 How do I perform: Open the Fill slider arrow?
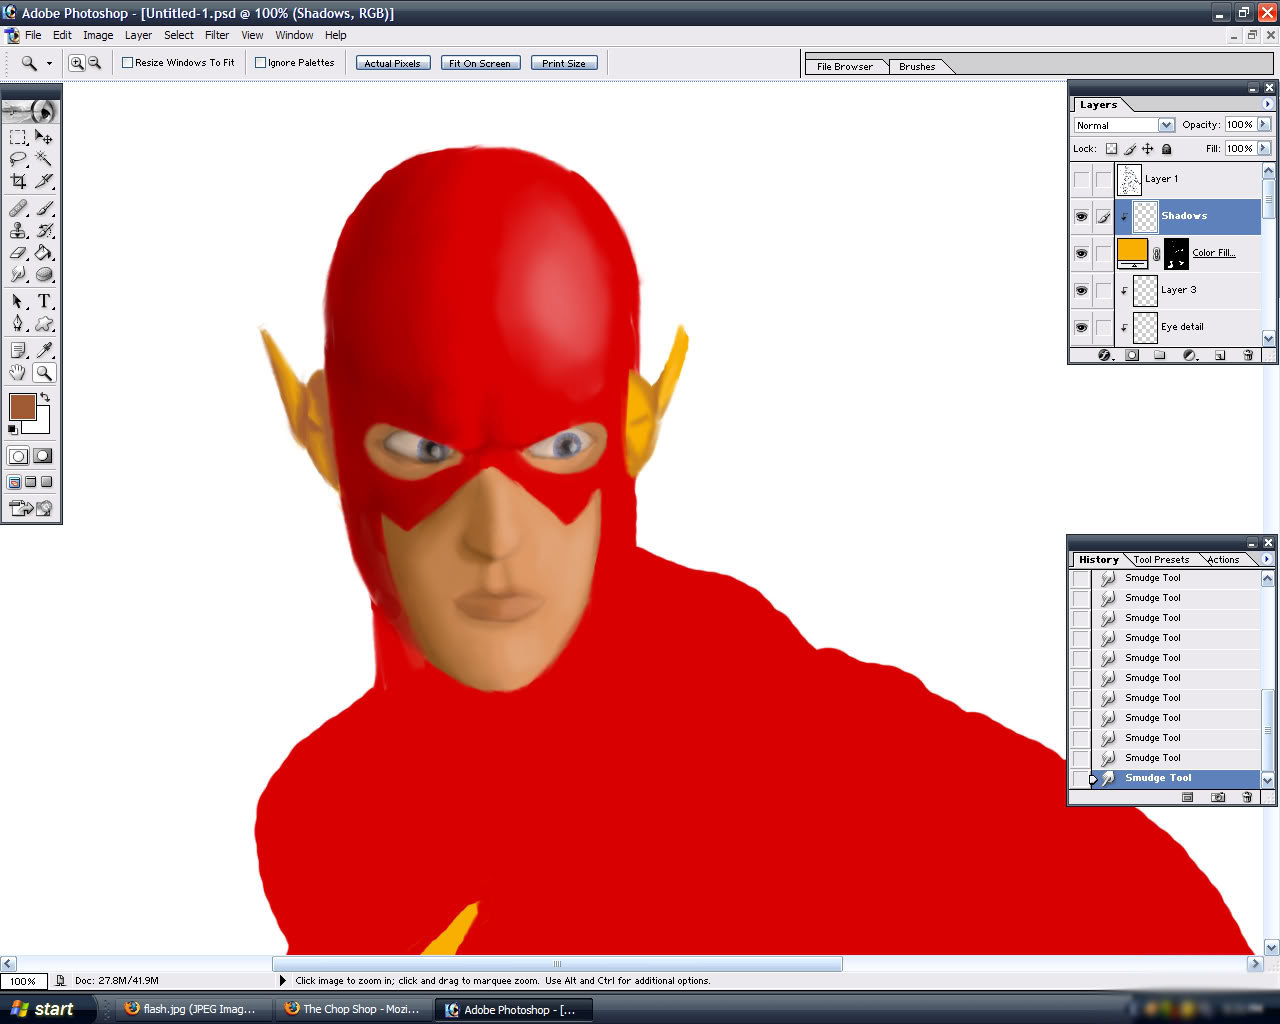(x=1264, y=148)
